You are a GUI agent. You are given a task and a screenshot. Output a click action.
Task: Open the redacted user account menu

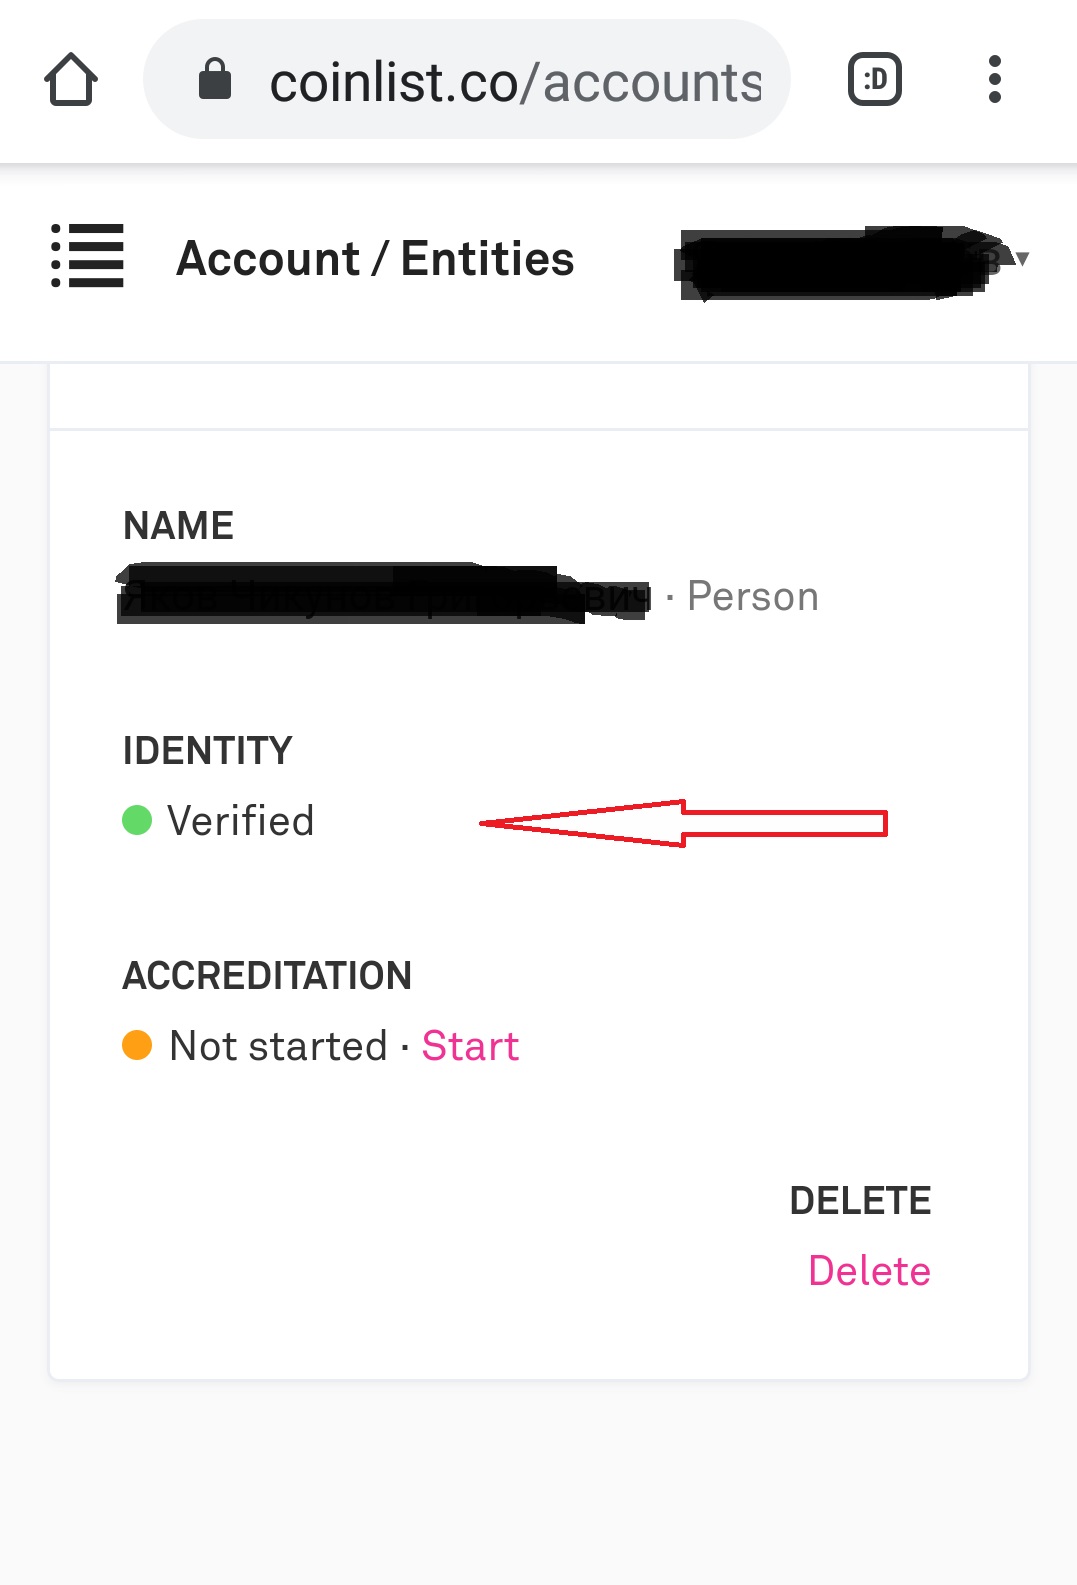pyautogui.click(x=840, y=262)
